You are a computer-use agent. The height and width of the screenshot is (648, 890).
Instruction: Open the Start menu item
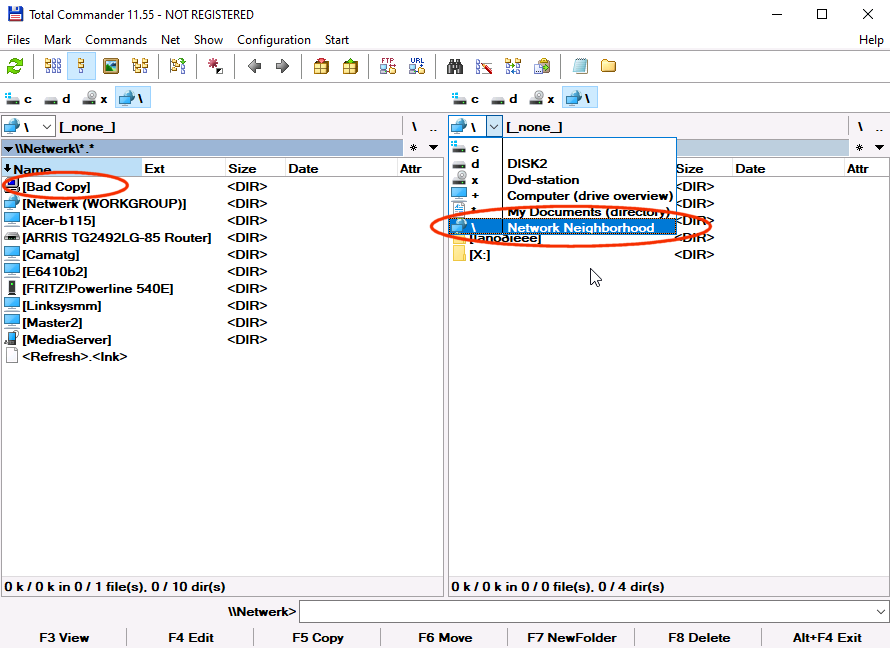coord(337,40)
